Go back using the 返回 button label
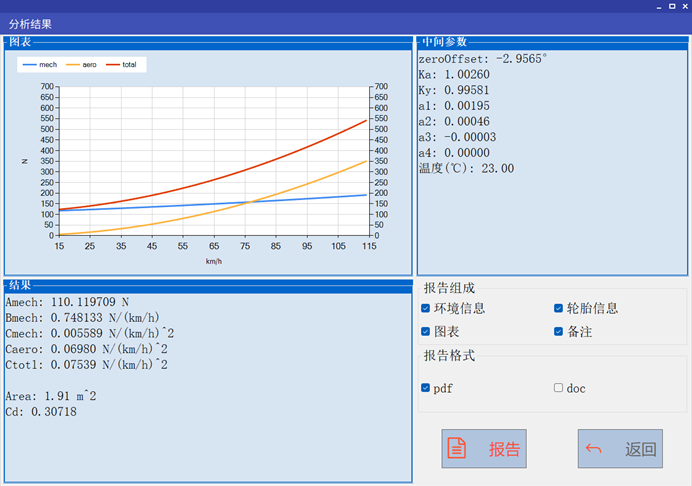 coord(640,449)
